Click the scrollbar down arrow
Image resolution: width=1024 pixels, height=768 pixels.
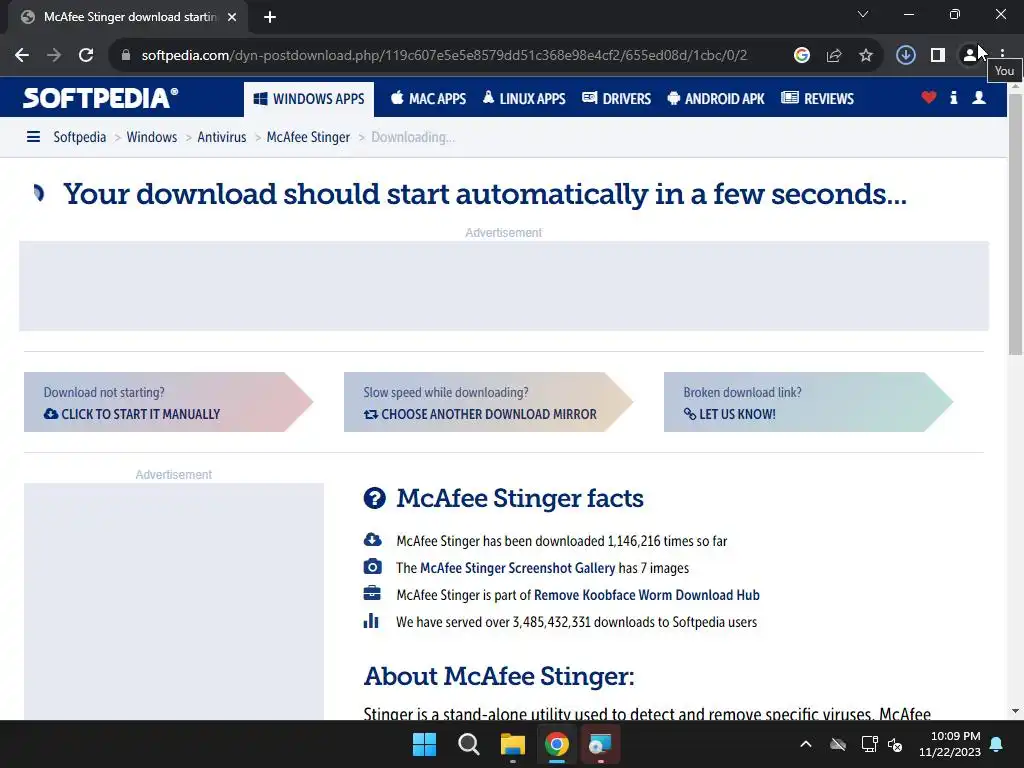[1015, 711]
